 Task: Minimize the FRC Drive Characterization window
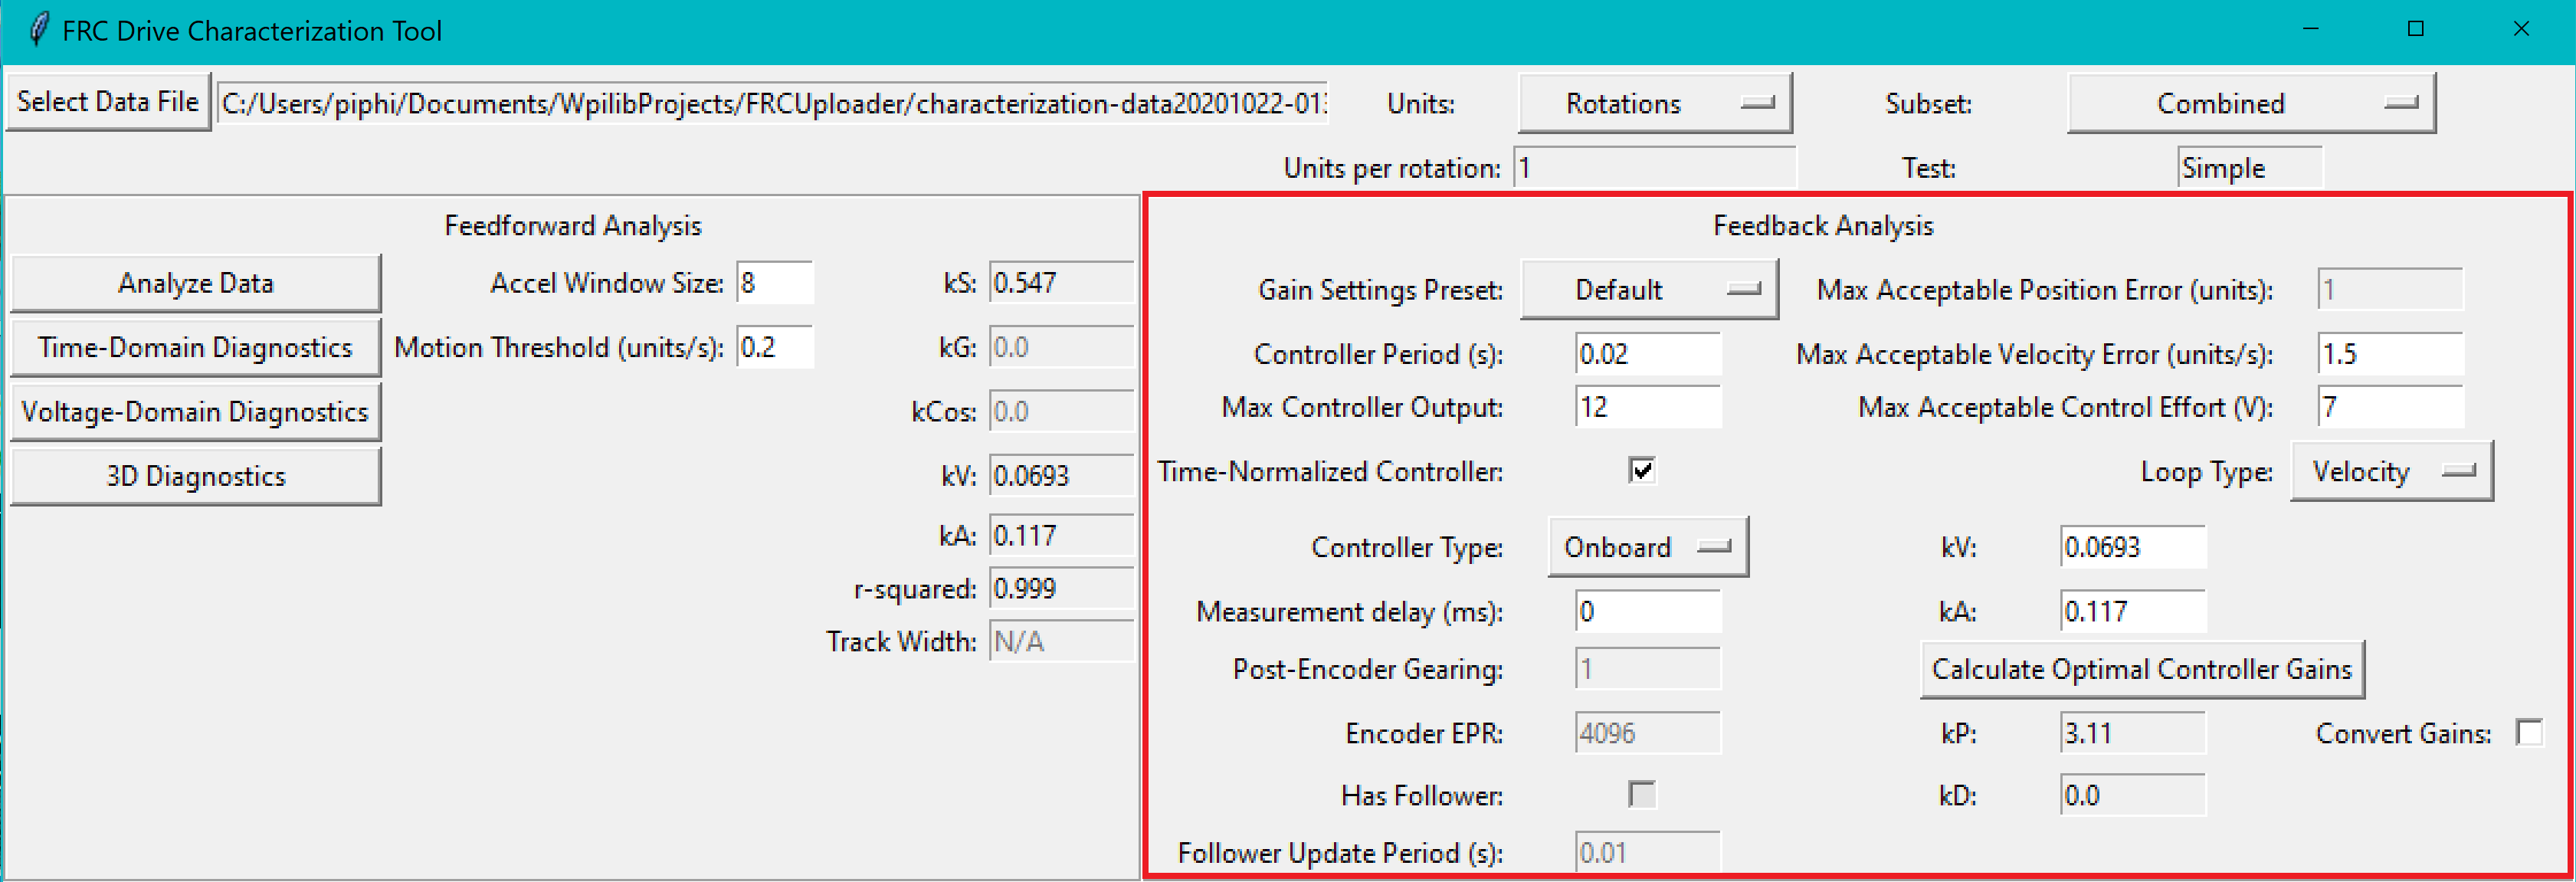pos(2310,29)
